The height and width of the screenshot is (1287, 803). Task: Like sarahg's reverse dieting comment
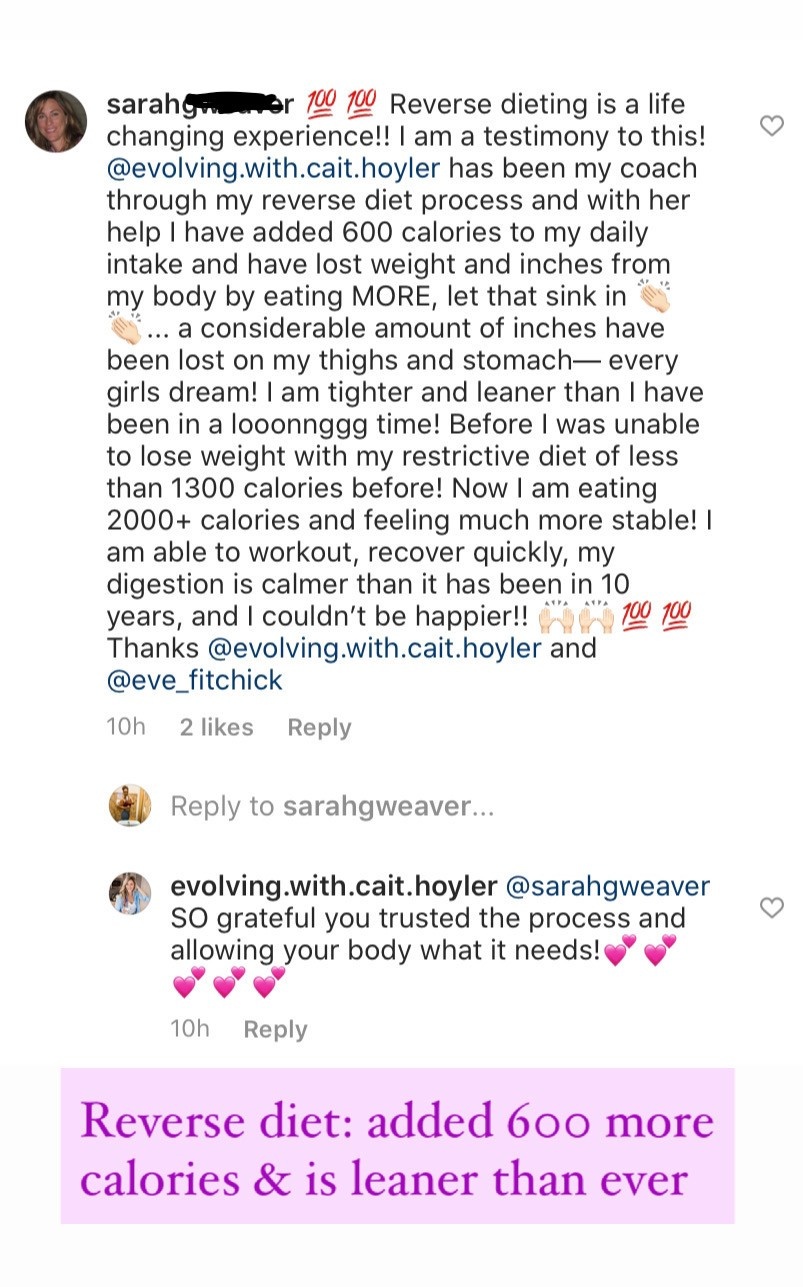click(x=771, y=126)
